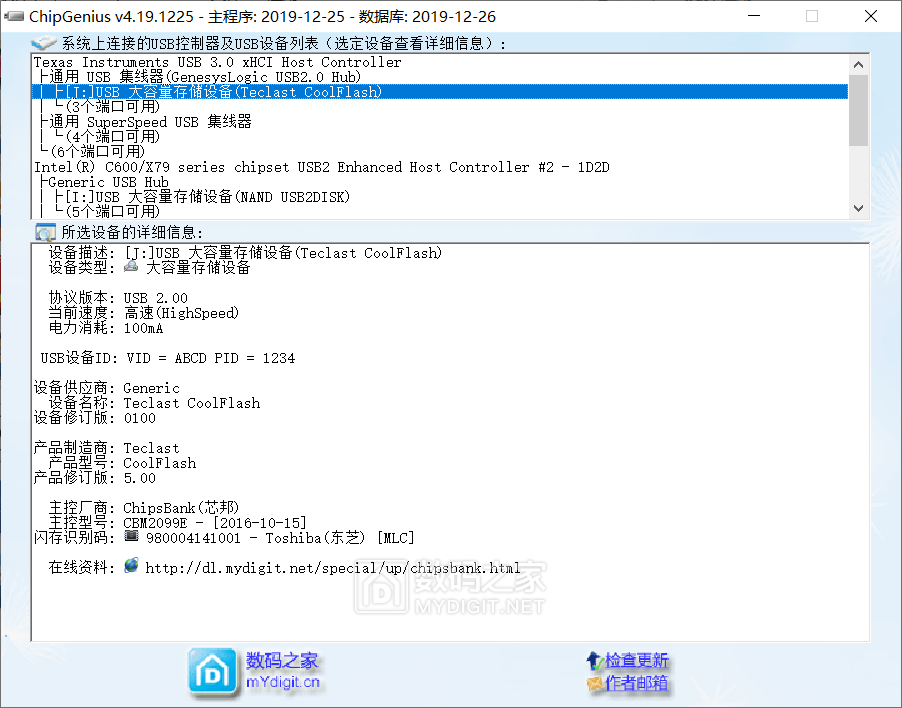
Task: Click the flash chip icon beside 闪存识别码
Action: tap(129, 537)
